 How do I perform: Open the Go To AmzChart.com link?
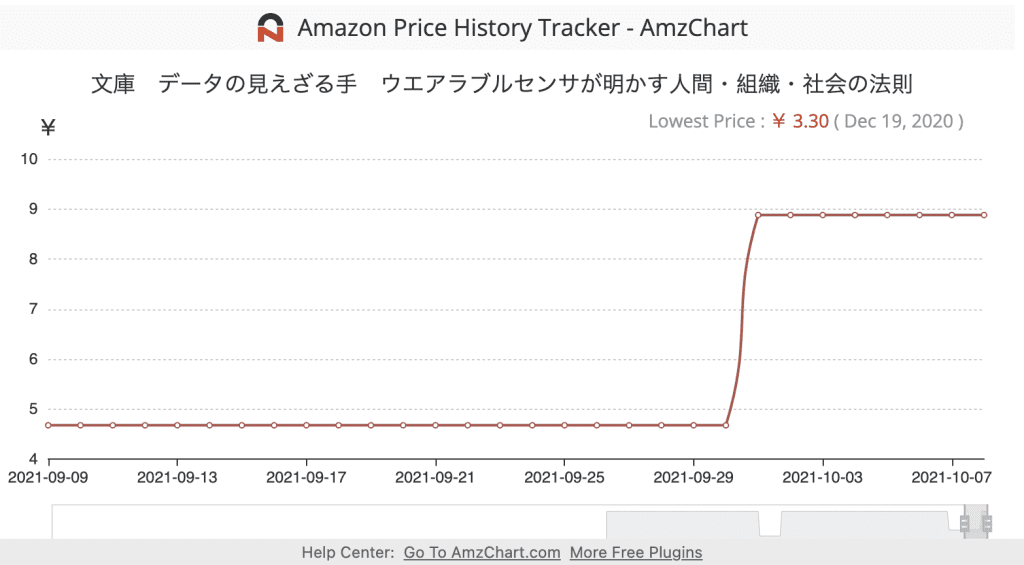482,552
